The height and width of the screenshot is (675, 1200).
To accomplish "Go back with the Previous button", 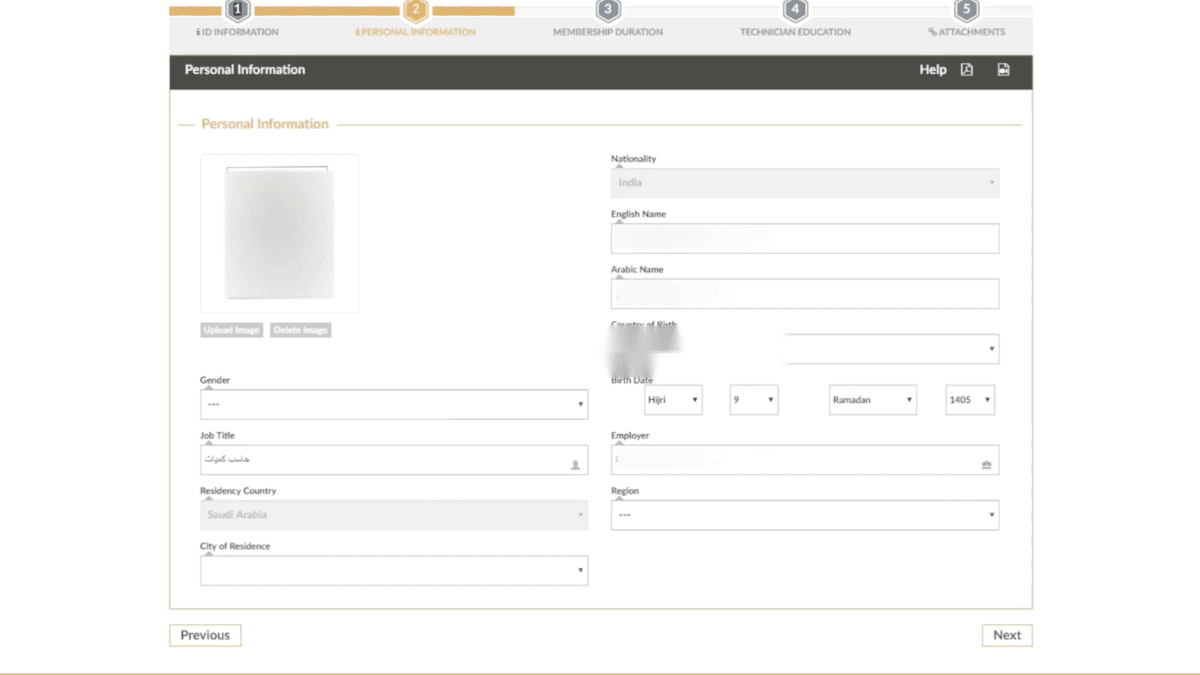I will click(205, 635).
